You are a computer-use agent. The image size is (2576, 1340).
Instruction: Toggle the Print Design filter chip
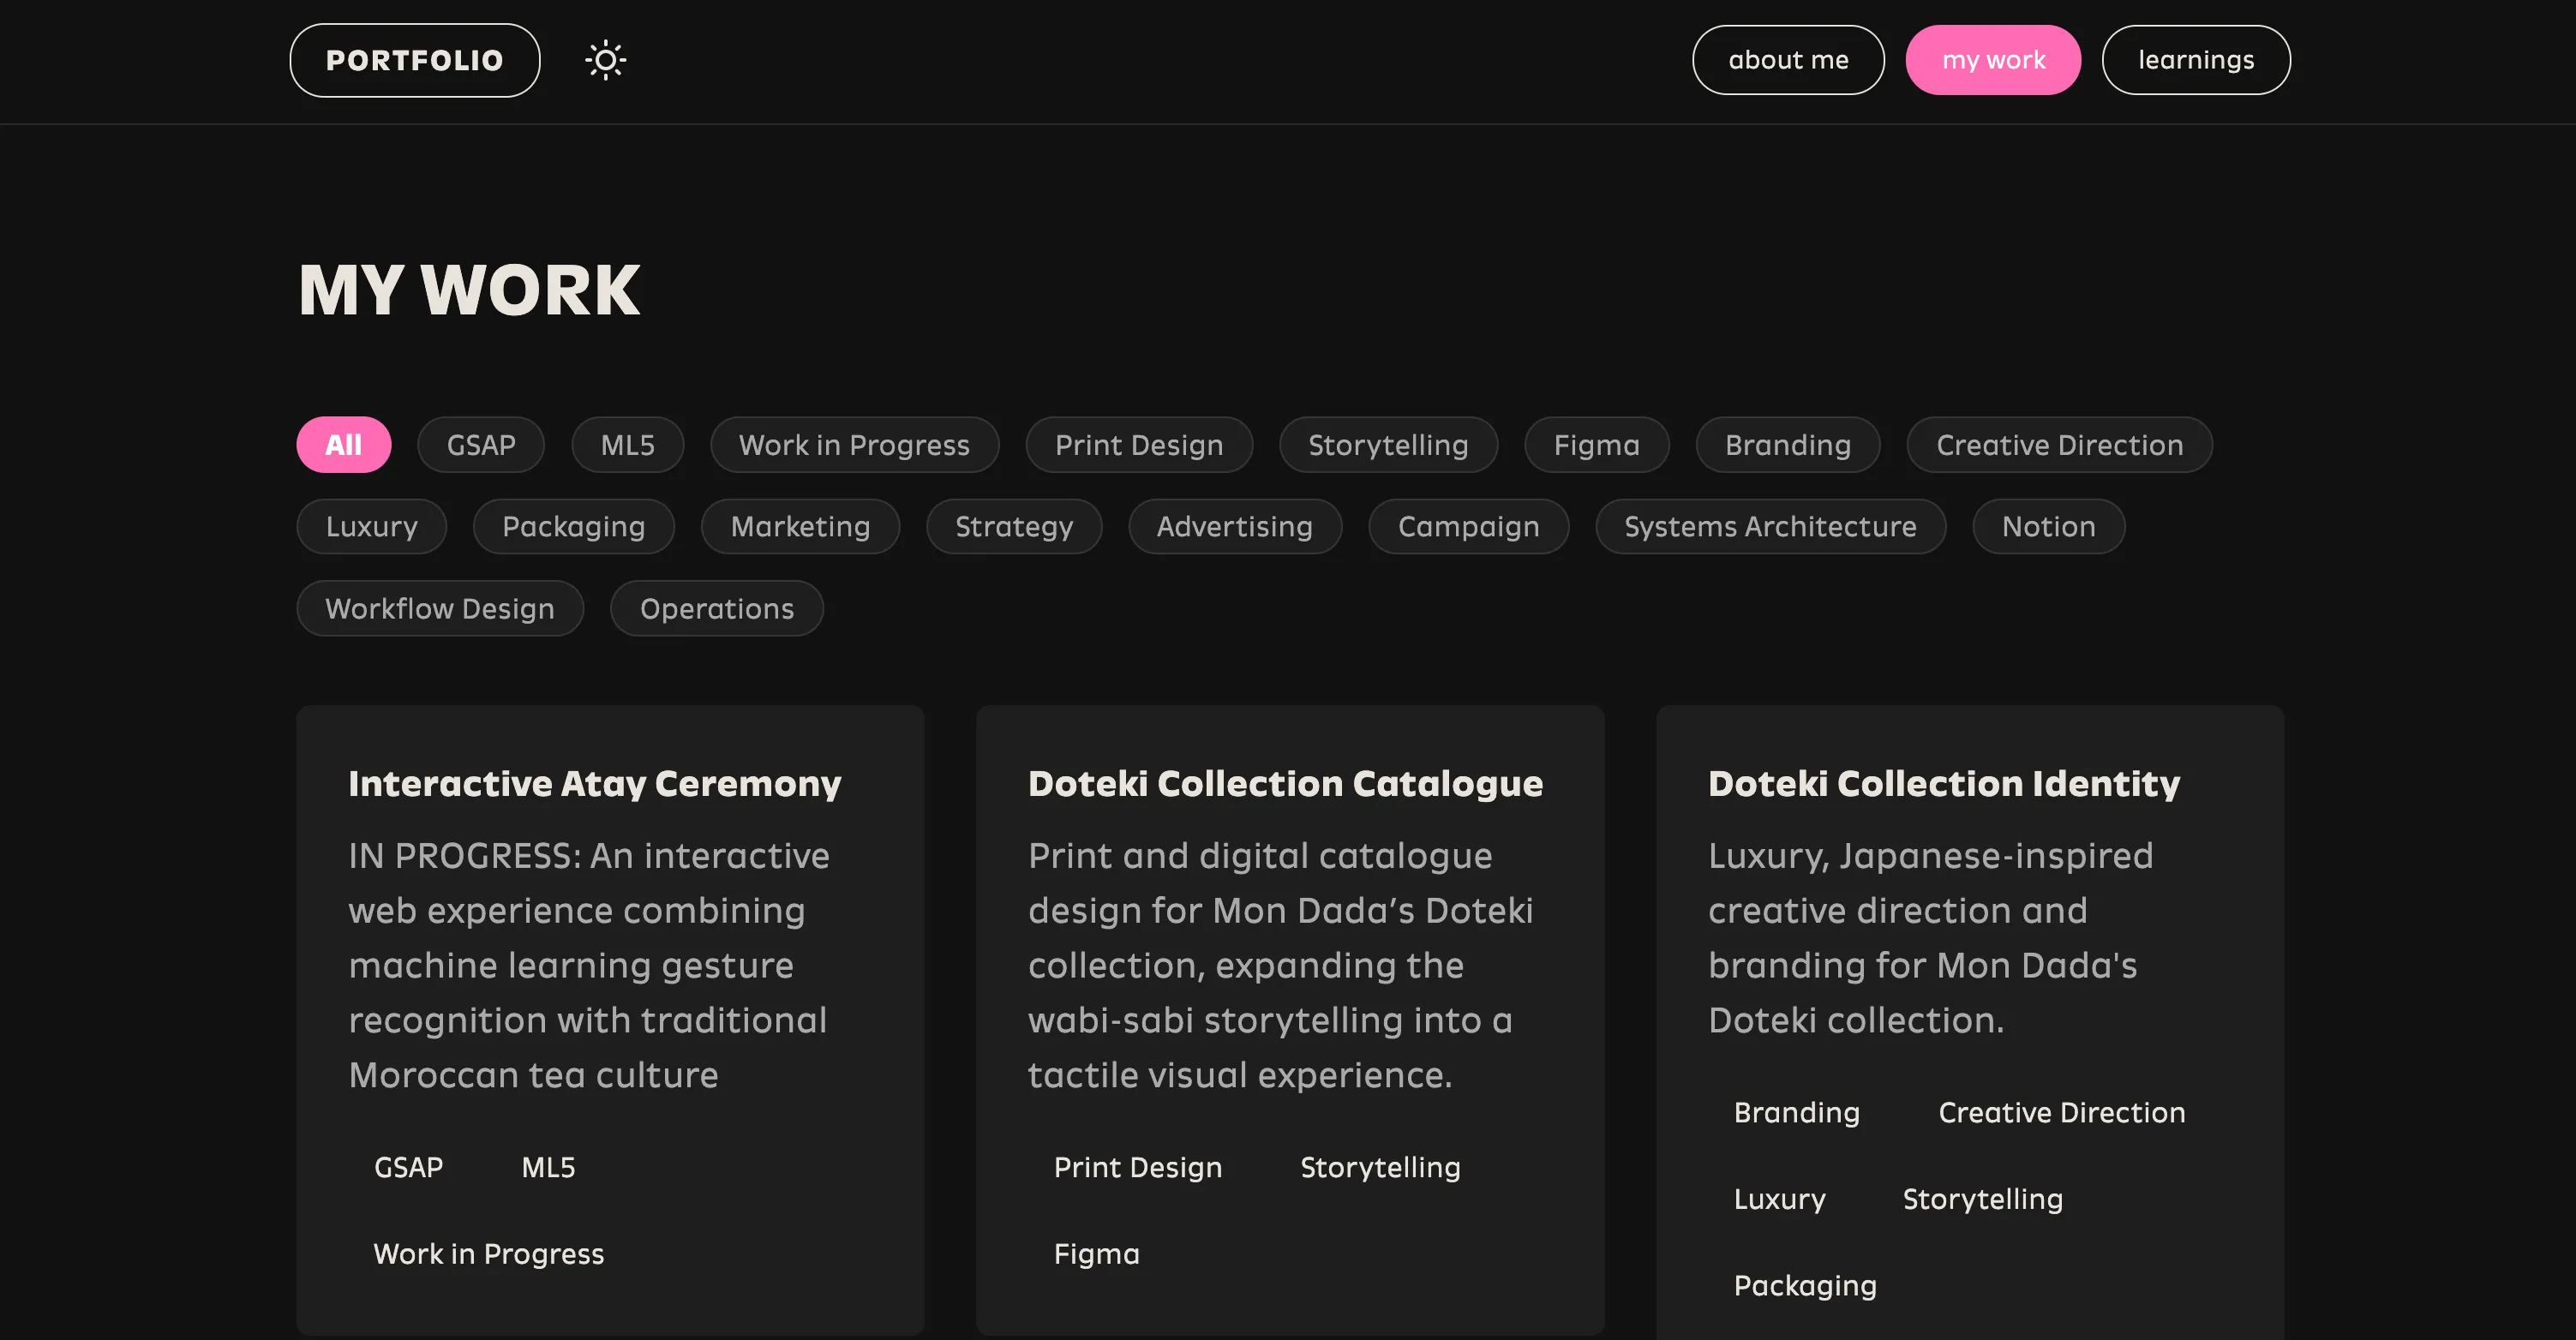coord(1139,445)
